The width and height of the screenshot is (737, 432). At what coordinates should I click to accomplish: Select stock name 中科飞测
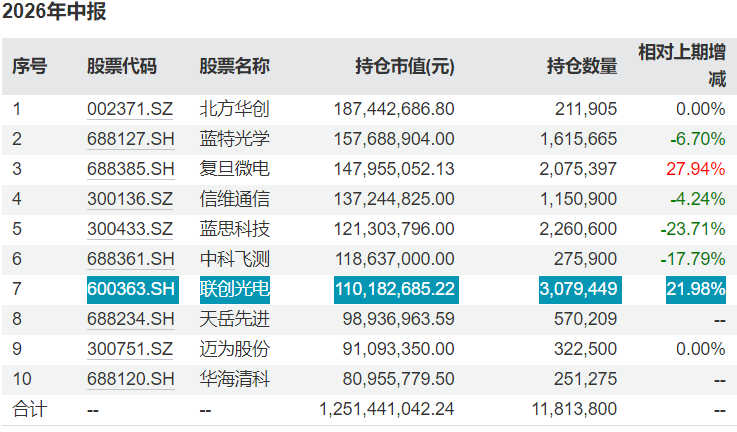[x=235, y=259]
